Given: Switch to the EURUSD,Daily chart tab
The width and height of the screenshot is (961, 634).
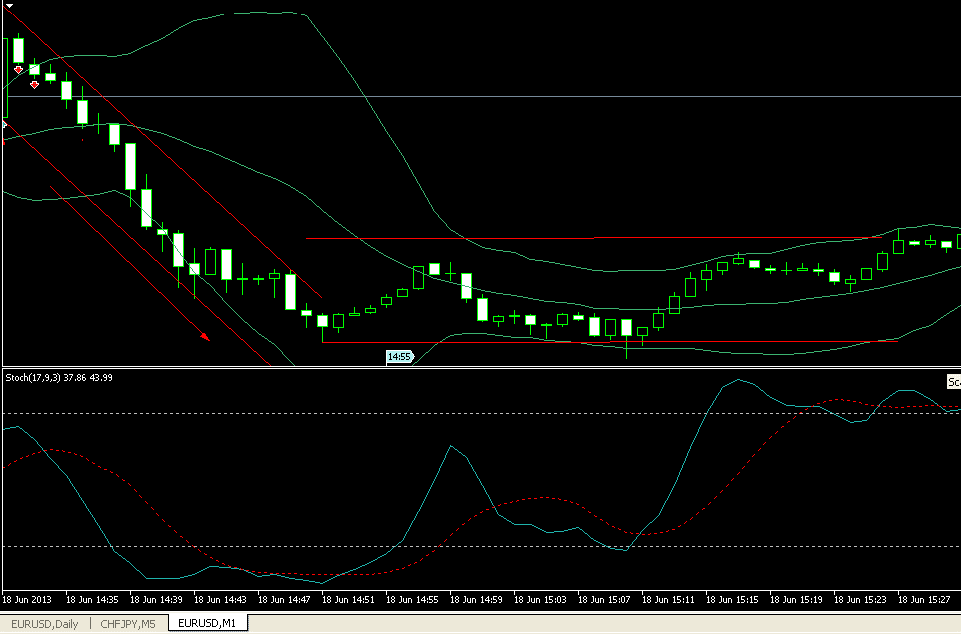Looking at the screenshot, I should (x=45, y=624).
